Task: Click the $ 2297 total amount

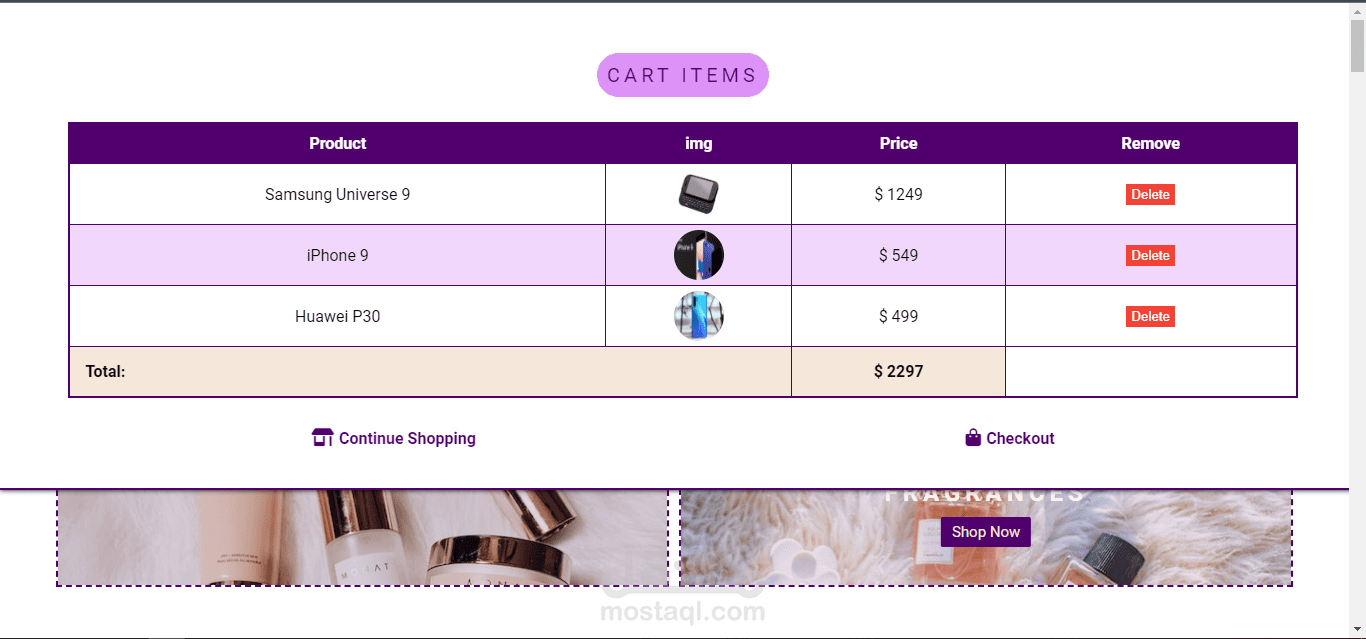Action: [898, 372]
